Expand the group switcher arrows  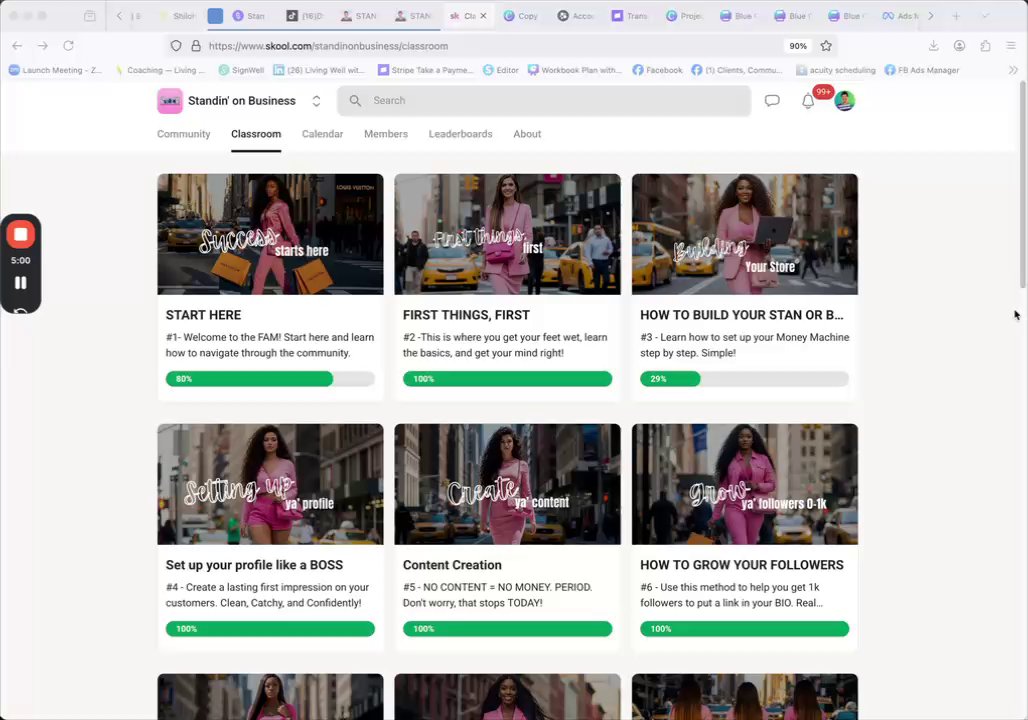click(316, 101)
